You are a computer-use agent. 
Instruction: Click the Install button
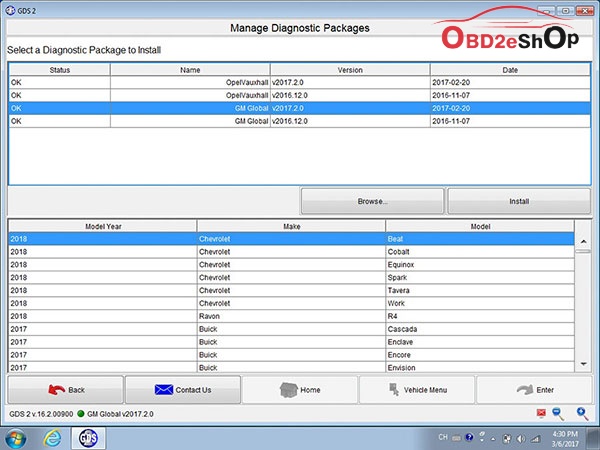tap(519, 201)
